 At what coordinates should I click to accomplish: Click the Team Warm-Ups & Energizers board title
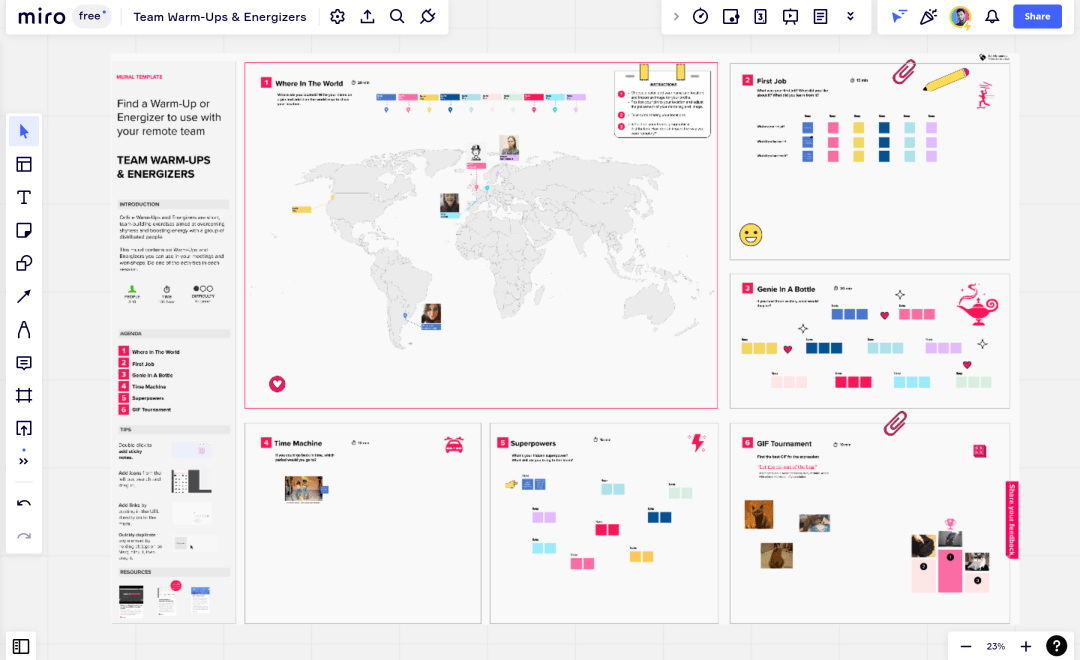click(x=220, y=17)
